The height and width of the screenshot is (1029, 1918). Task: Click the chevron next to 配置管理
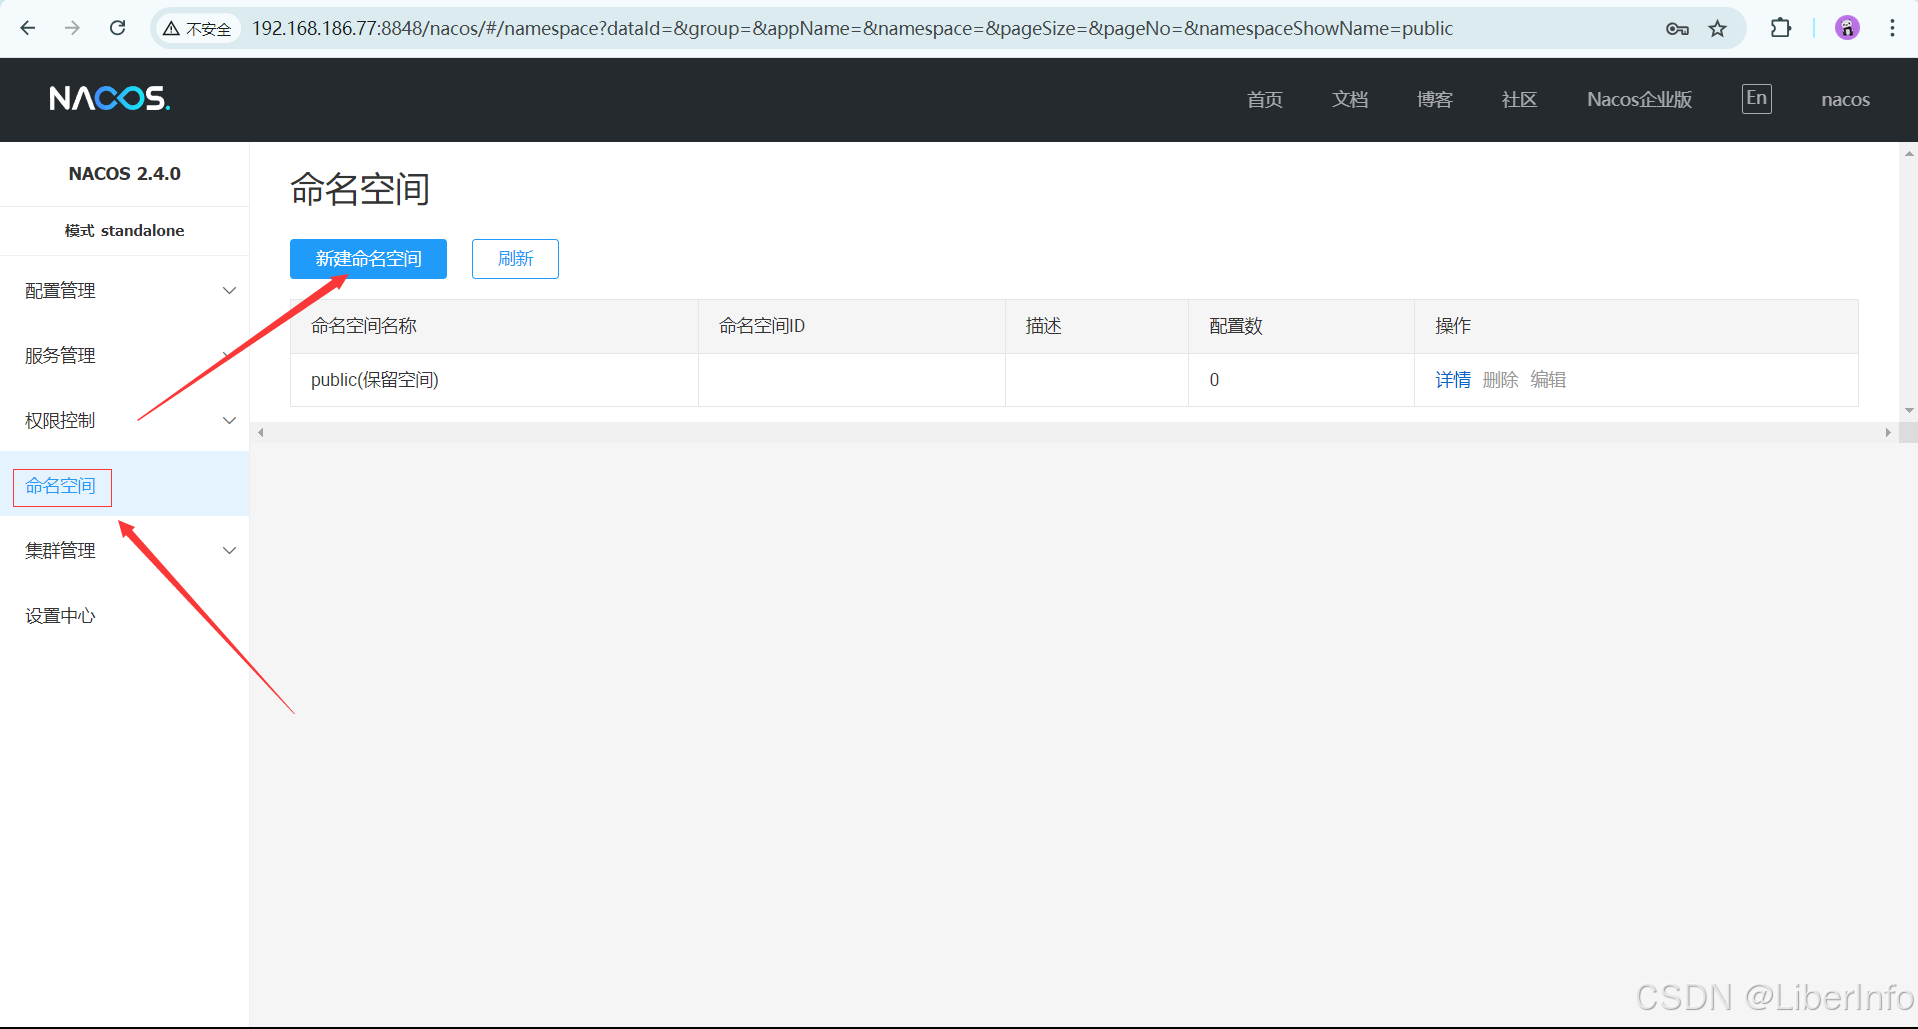[x=229, y=291]
